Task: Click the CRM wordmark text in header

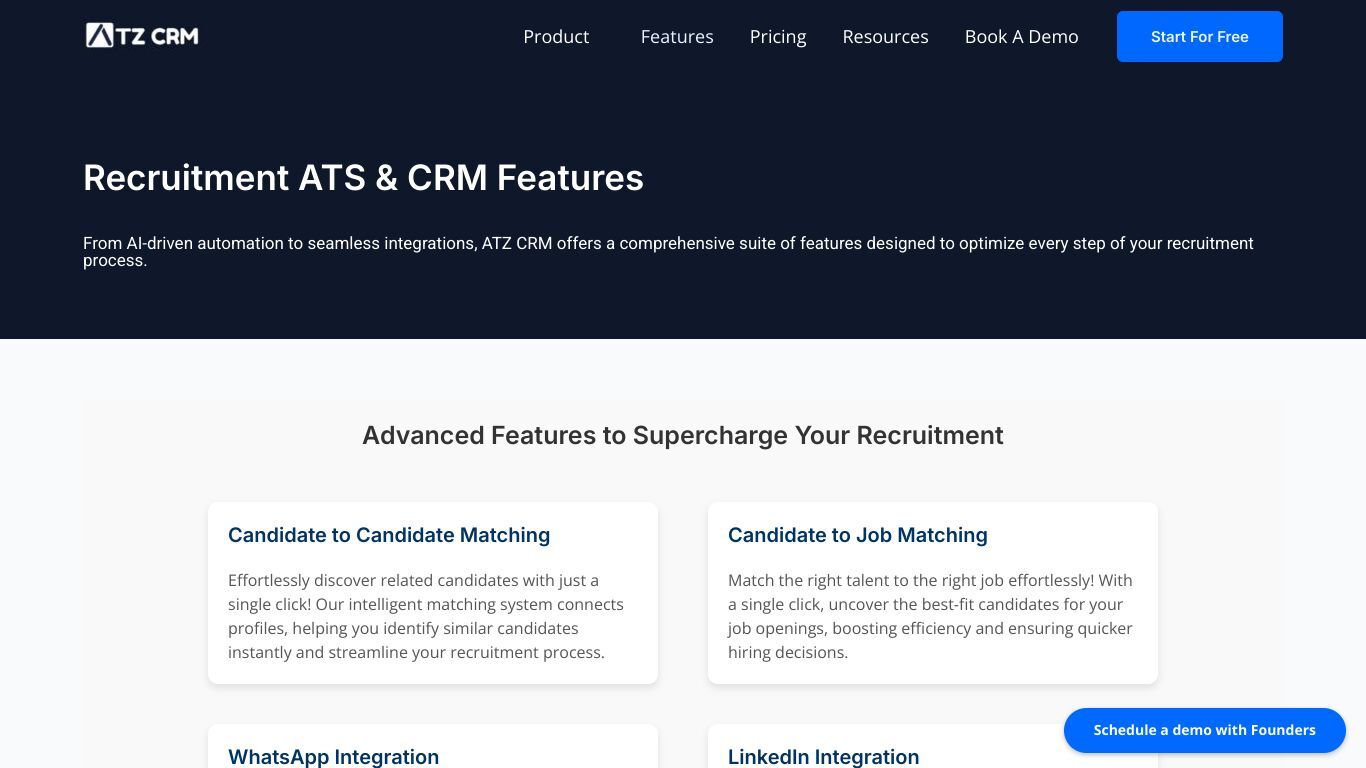Action: (175, 36)
